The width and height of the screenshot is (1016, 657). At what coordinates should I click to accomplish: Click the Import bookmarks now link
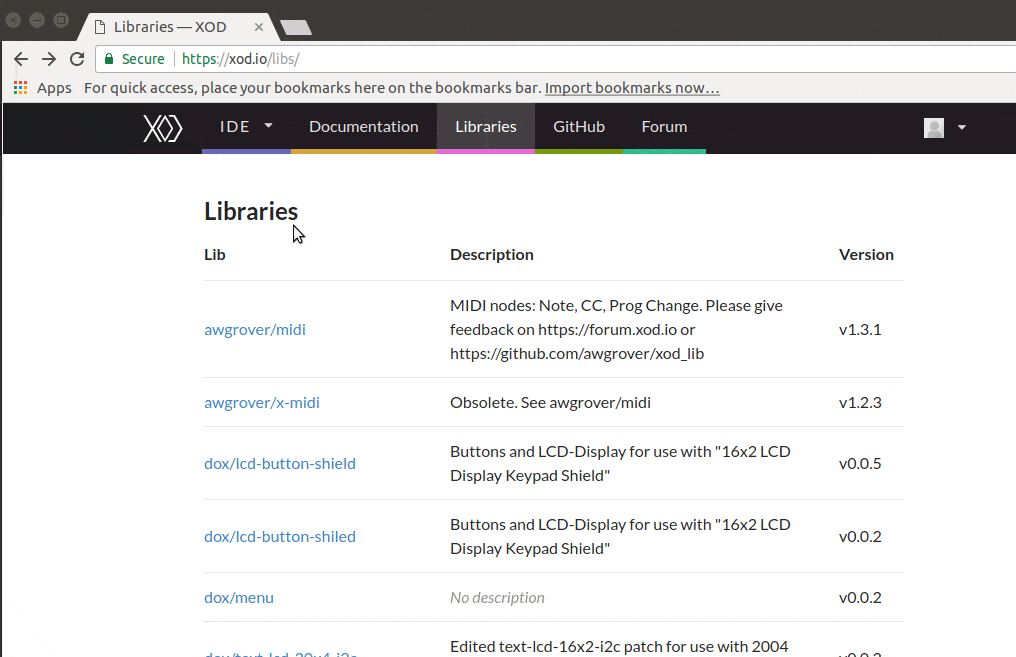click(x=632, y=88)
